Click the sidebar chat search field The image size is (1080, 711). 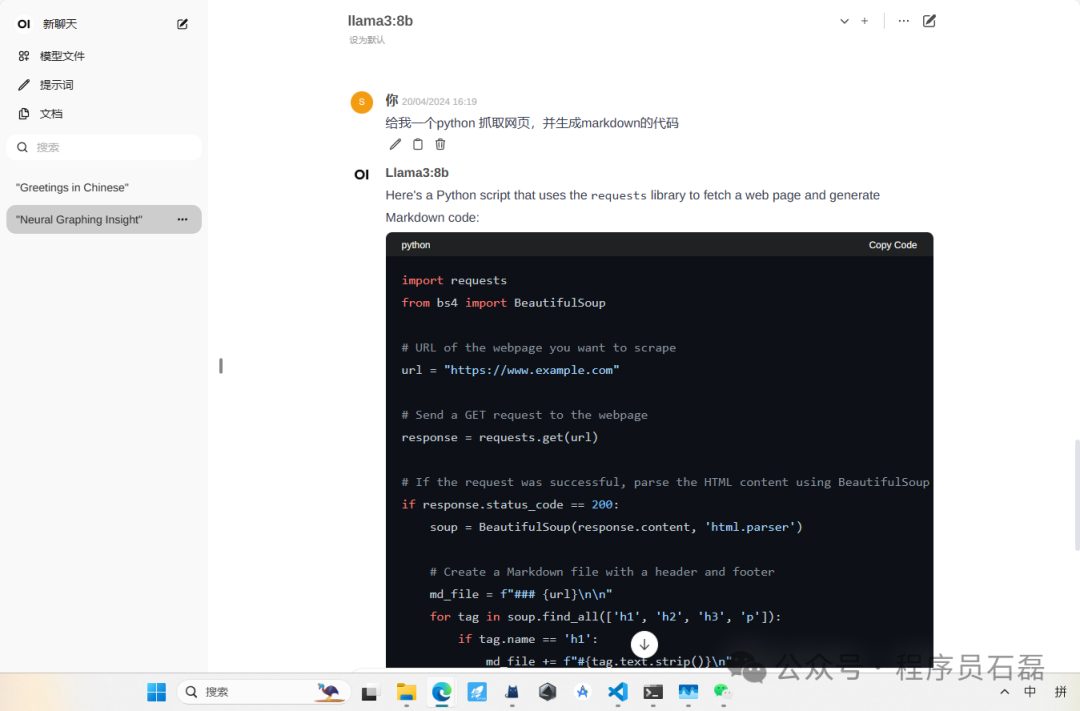coord(110,147)
